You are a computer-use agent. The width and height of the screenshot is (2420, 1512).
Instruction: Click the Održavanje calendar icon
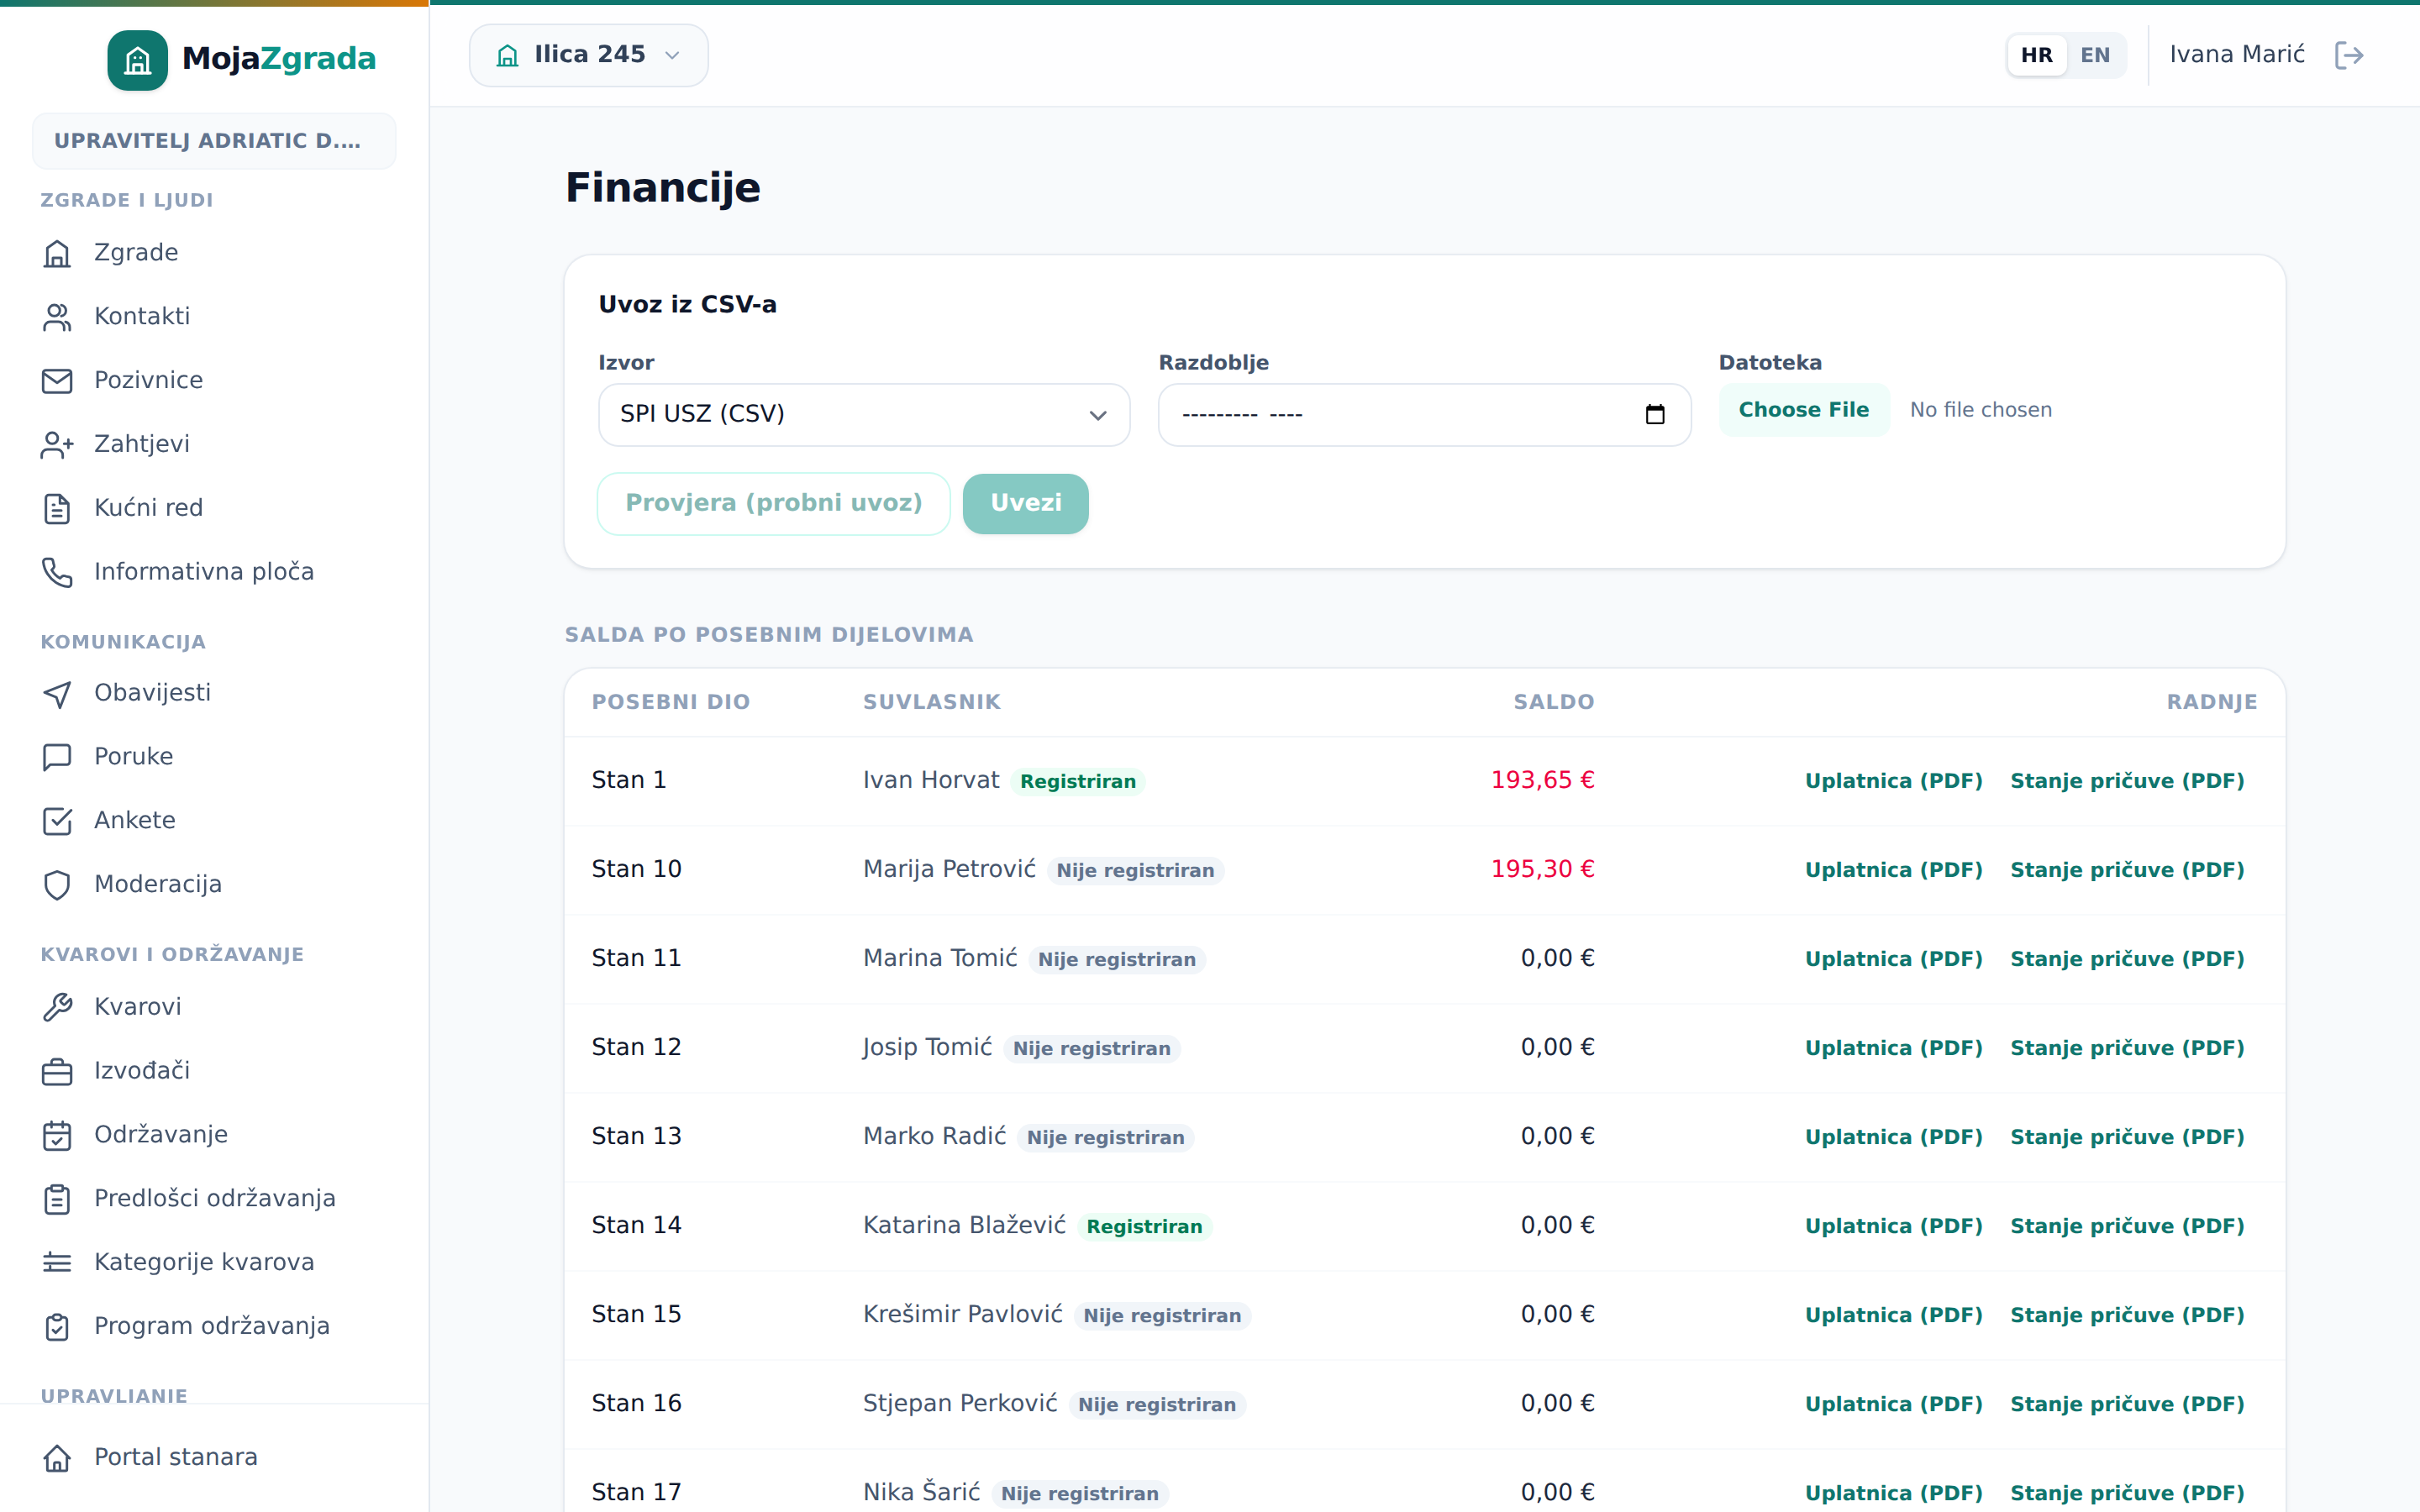(57, 1135)
